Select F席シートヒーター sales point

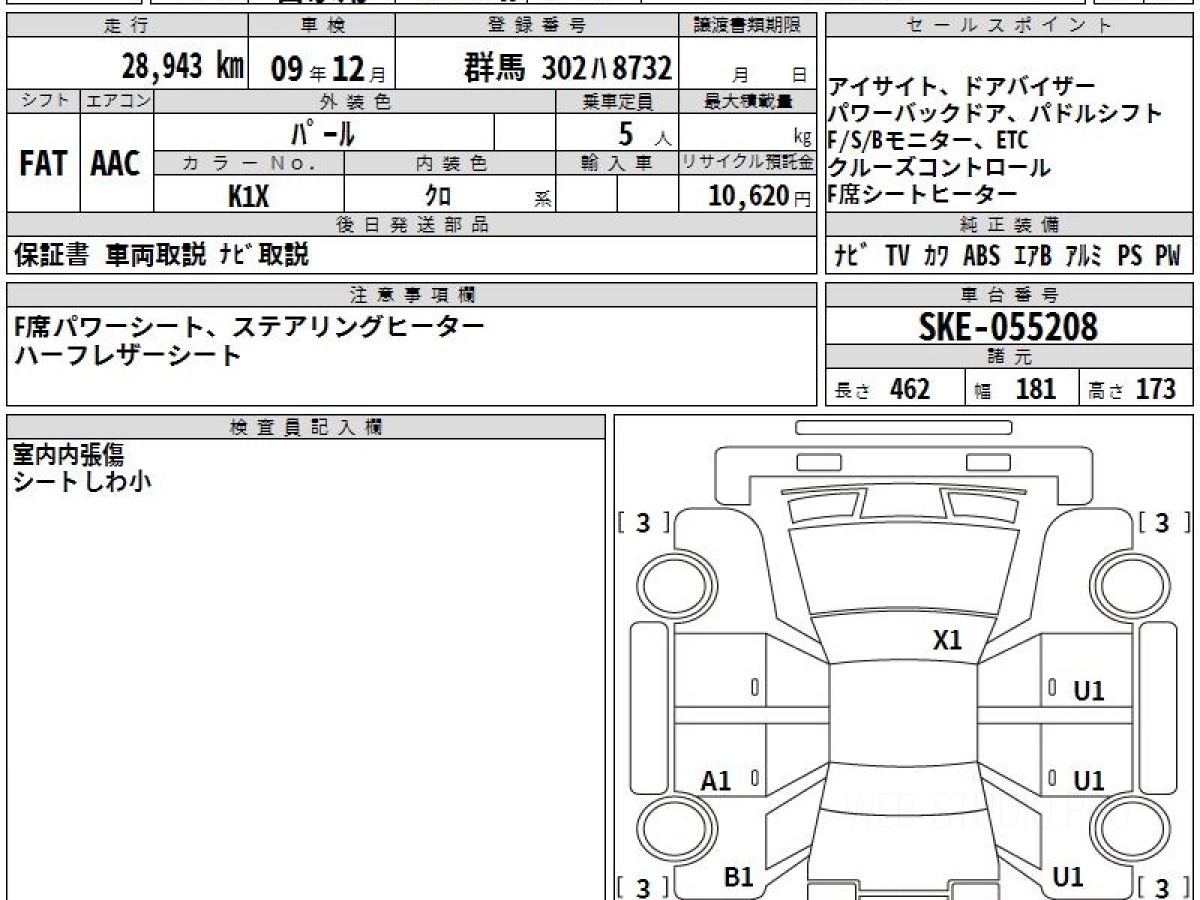(922, 194)
